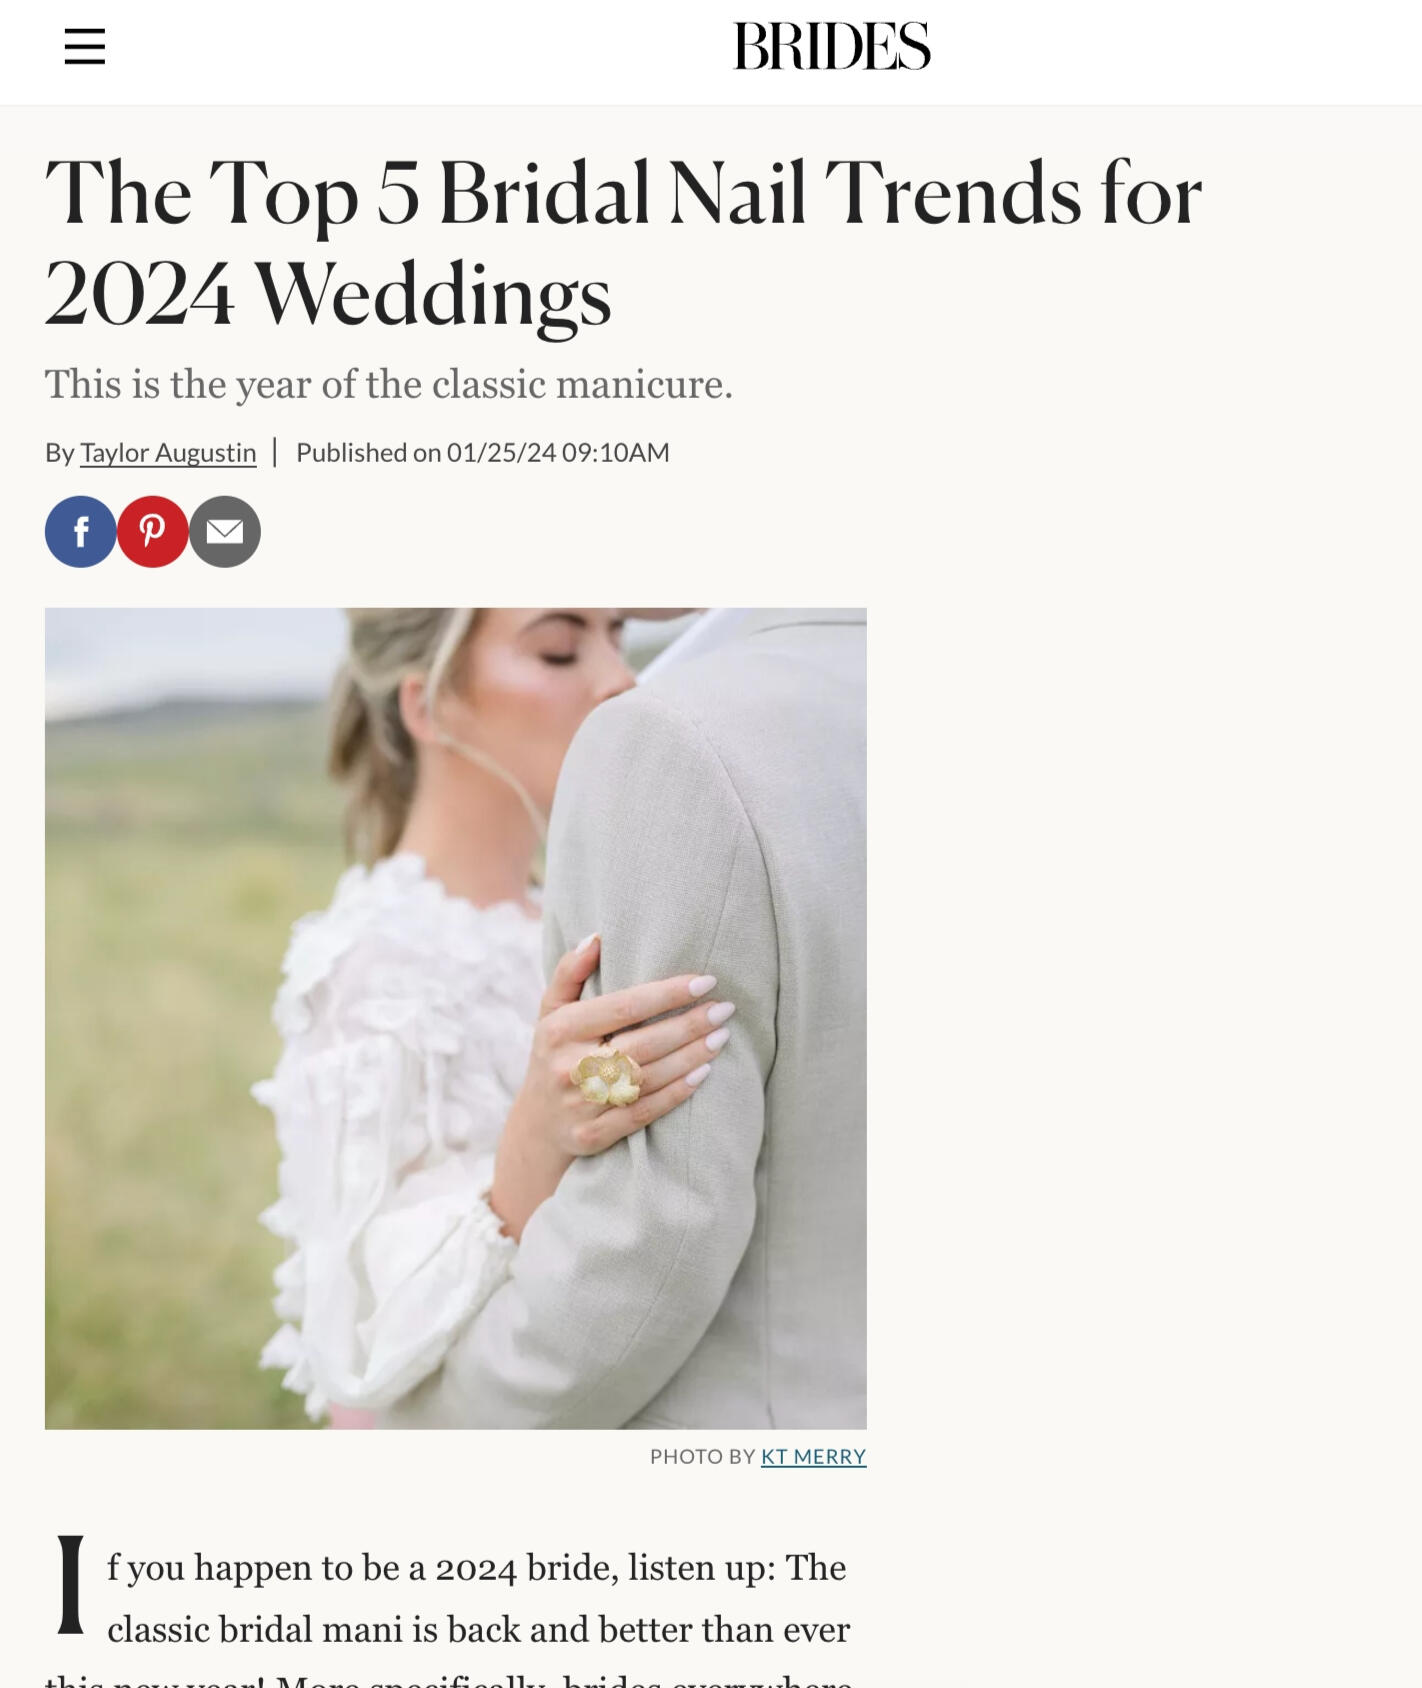
Task: Click the Published on 01/25/24 date
Action: (483, 453)
